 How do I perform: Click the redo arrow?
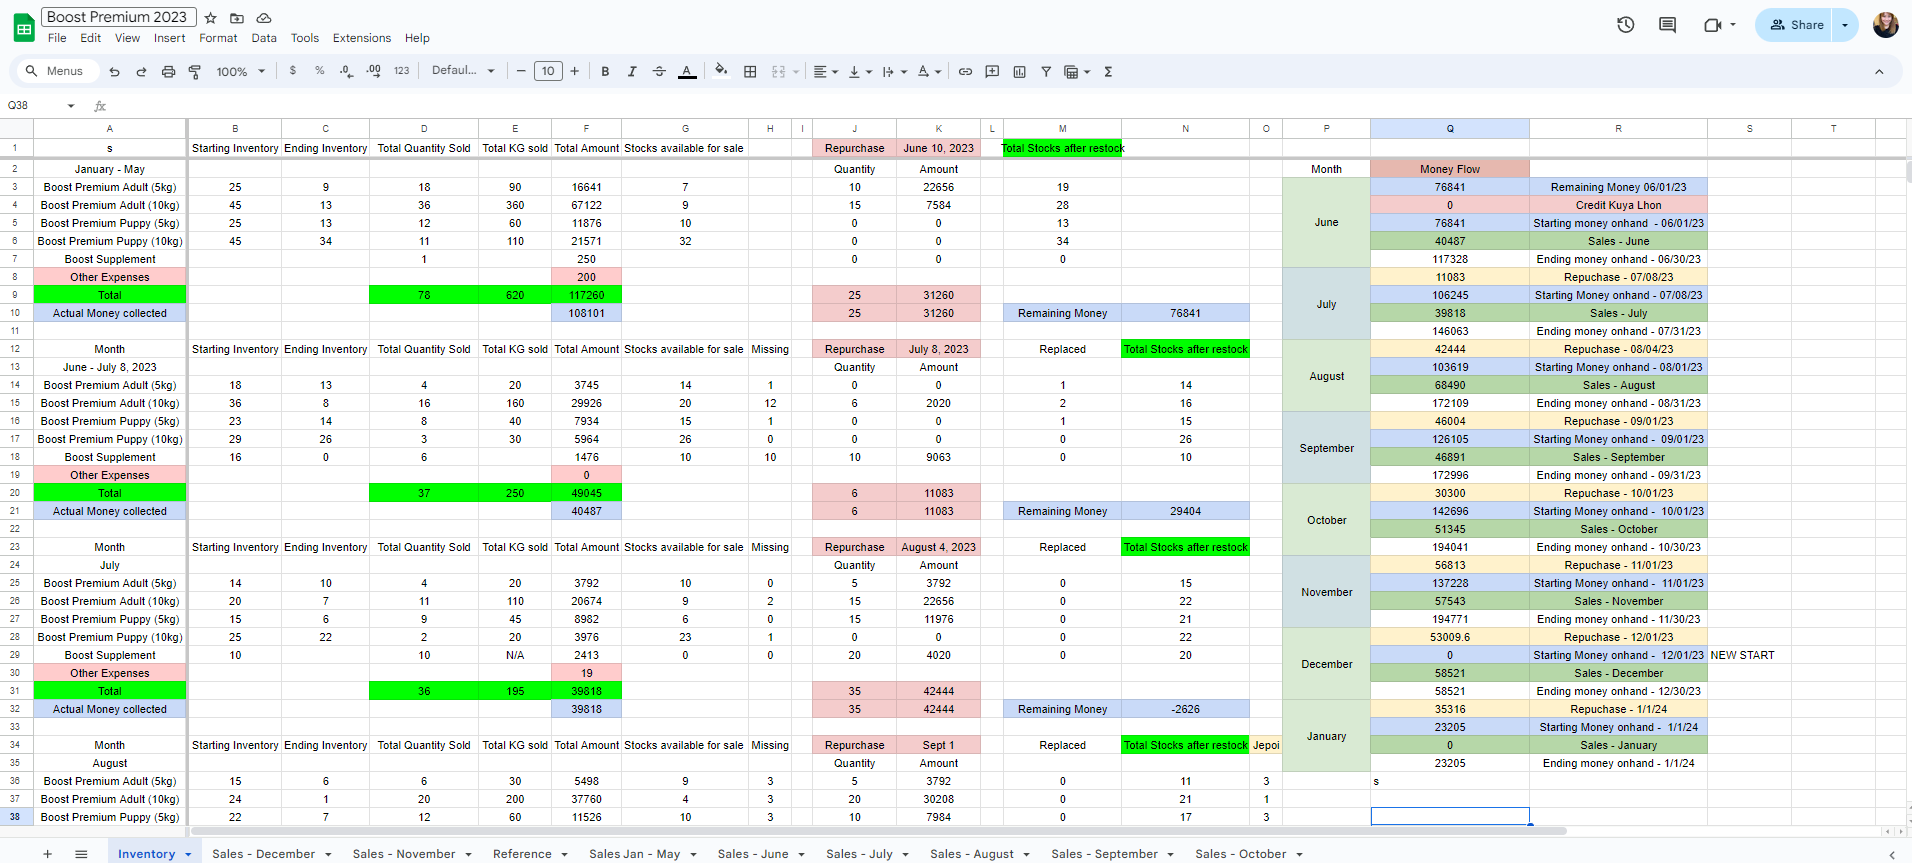(141, 71)
